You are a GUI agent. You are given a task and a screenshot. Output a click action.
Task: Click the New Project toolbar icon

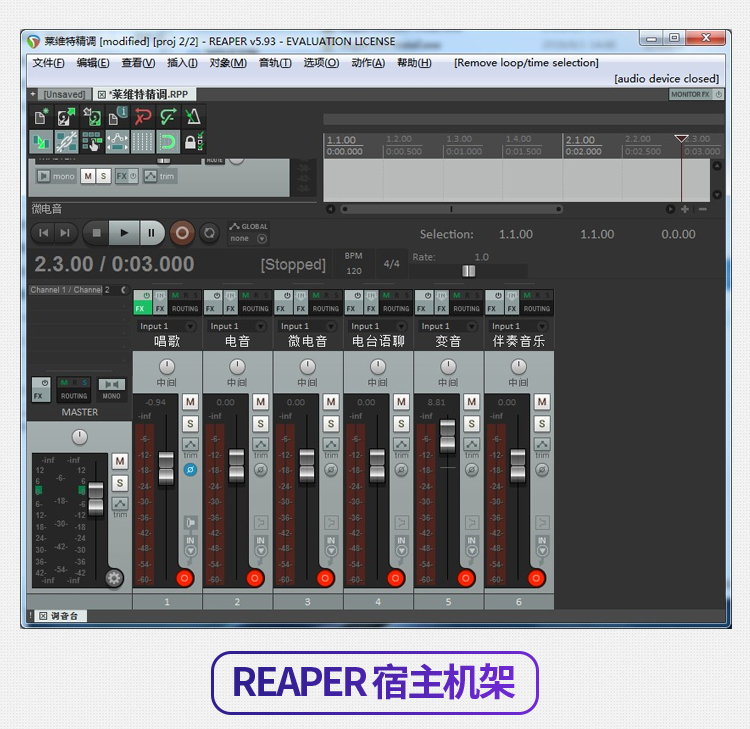41,117
